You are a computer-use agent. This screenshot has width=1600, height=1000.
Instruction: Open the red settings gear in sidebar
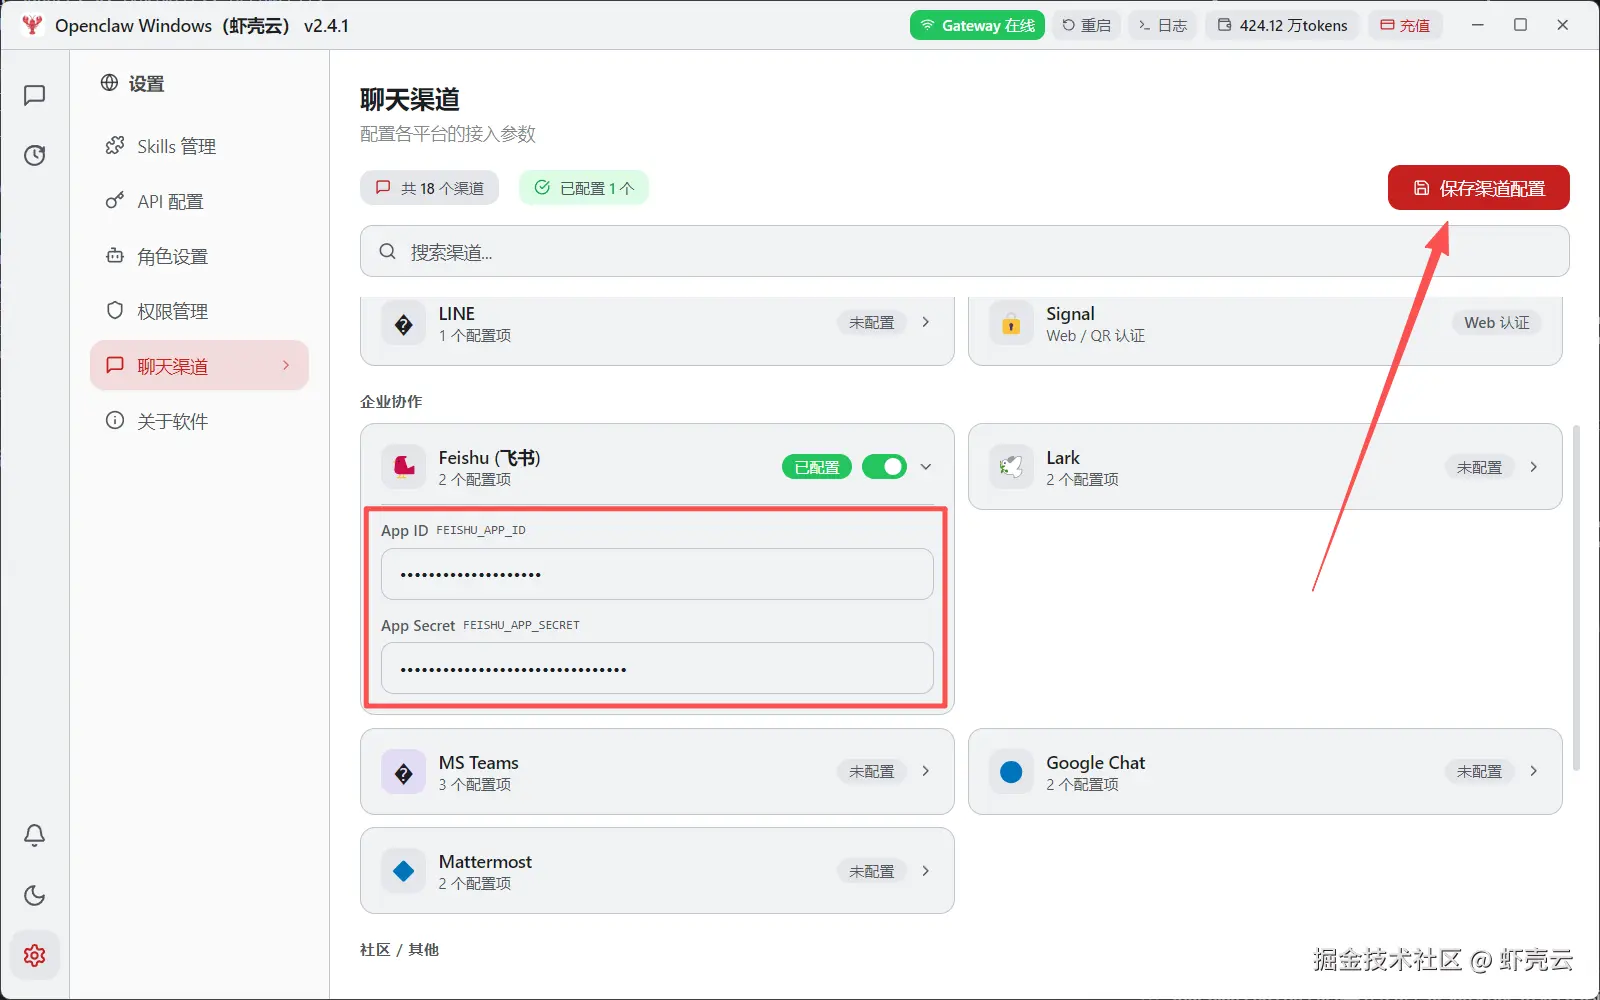point(35,955)
